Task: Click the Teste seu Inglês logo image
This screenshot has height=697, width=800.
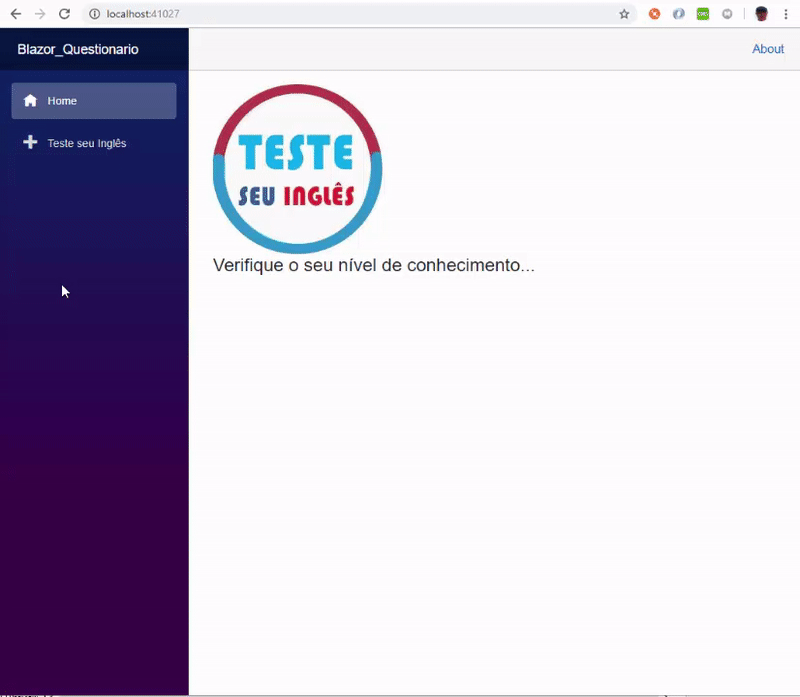Action: (297, 169)
